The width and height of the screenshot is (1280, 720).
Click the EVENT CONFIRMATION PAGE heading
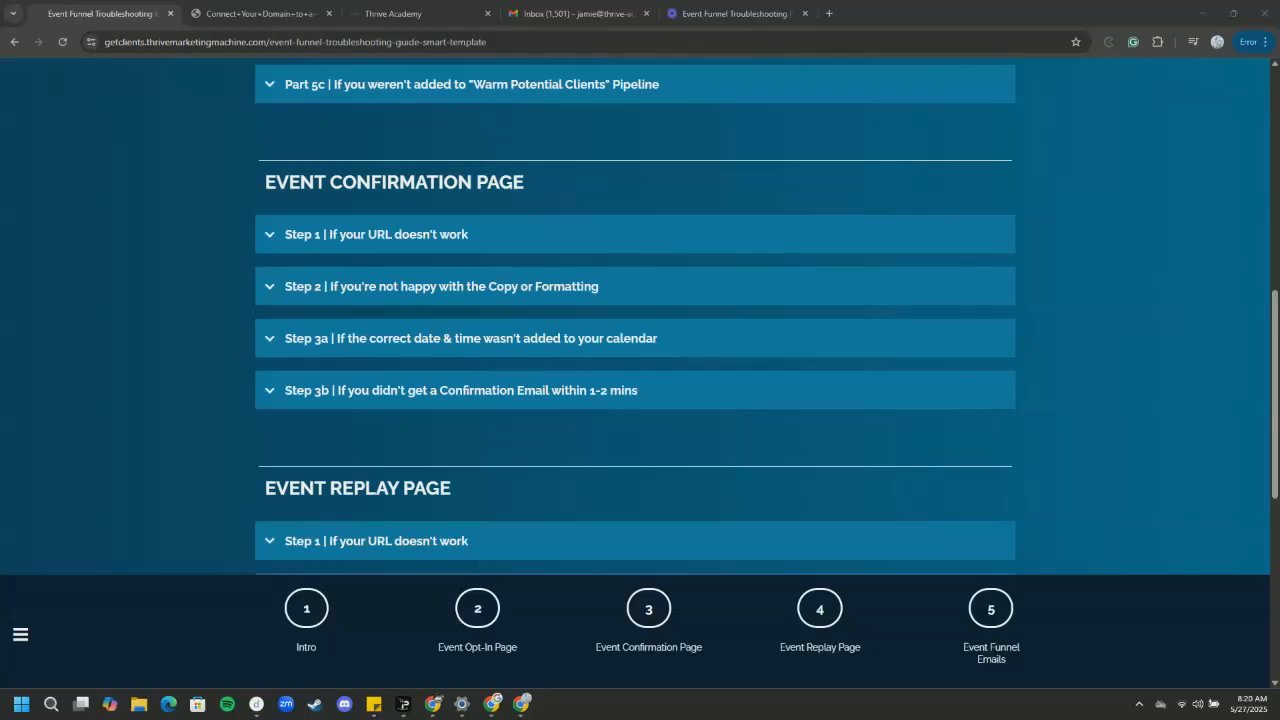coord(394,182)
